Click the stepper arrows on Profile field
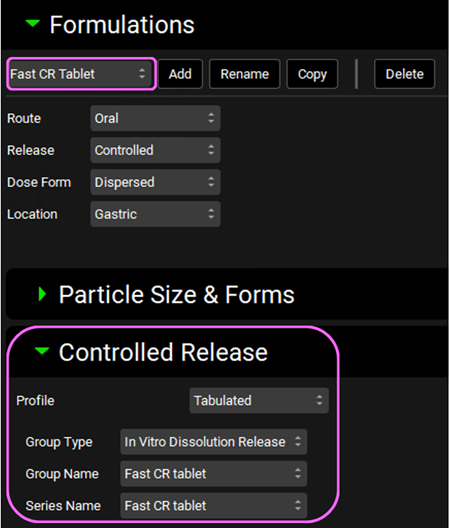The image size is (450, 528). [320, 400]
